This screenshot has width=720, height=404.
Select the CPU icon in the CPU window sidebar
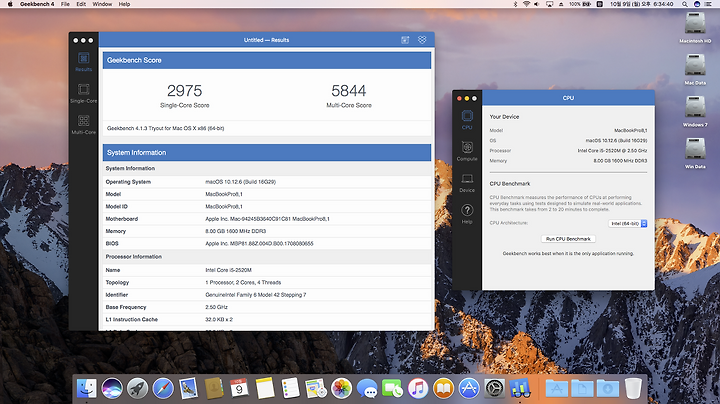(467, 119)
